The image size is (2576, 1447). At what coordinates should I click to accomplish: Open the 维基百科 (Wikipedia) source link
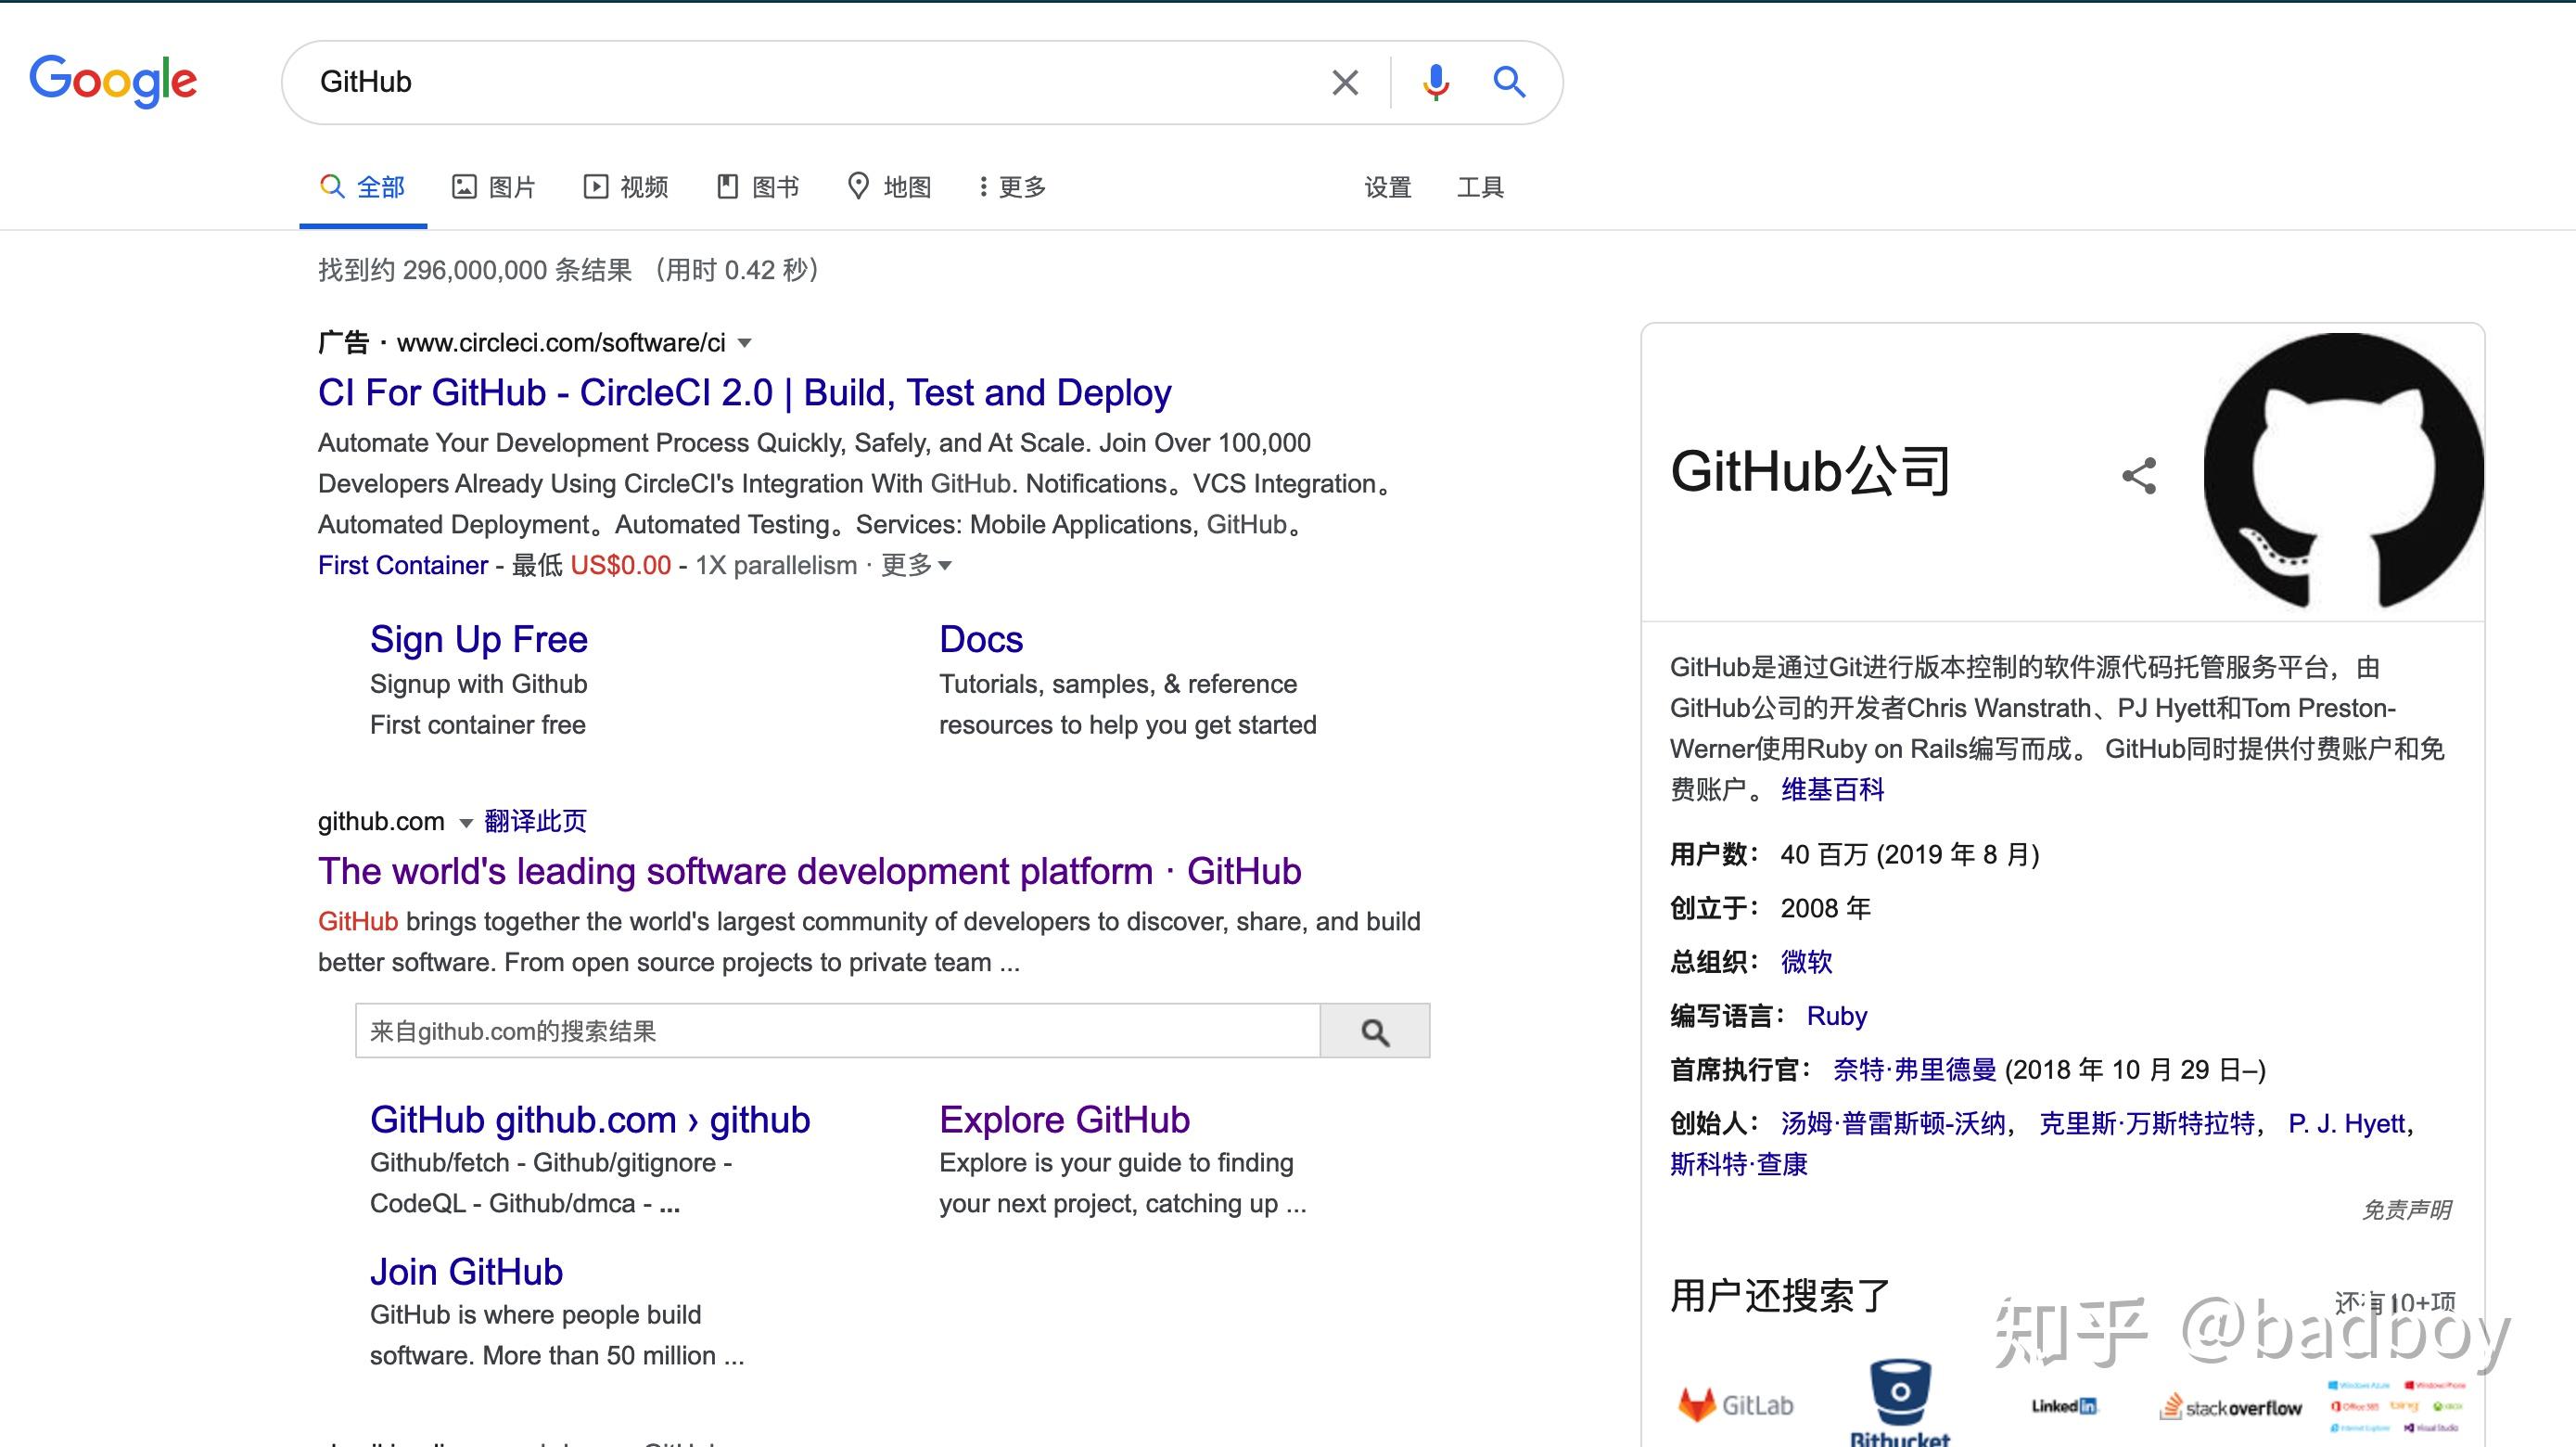click(1832, 790)
